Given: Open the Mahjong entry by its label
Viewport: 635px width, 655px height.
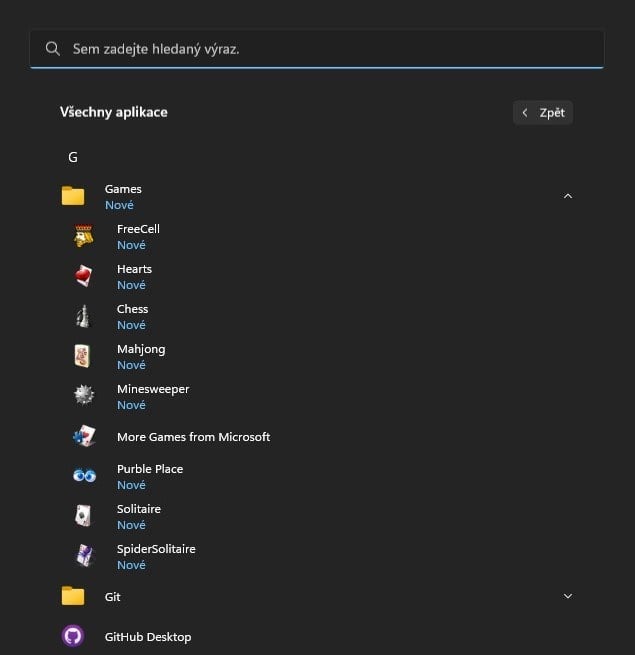Looking at the screenshot, I should (141, 349).
